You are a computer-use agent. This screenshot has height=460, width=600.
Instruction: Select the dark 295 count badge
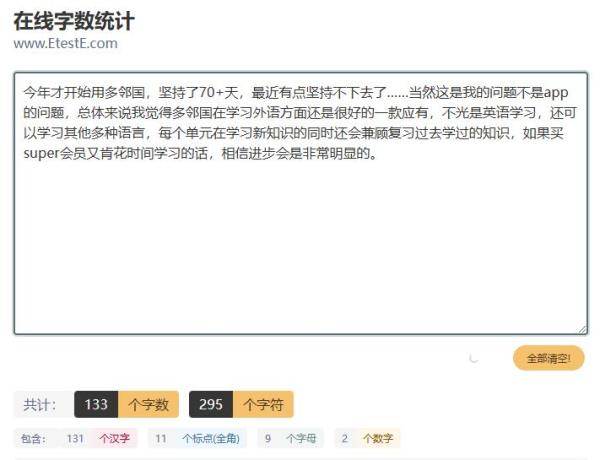click(x=211, y=404)
